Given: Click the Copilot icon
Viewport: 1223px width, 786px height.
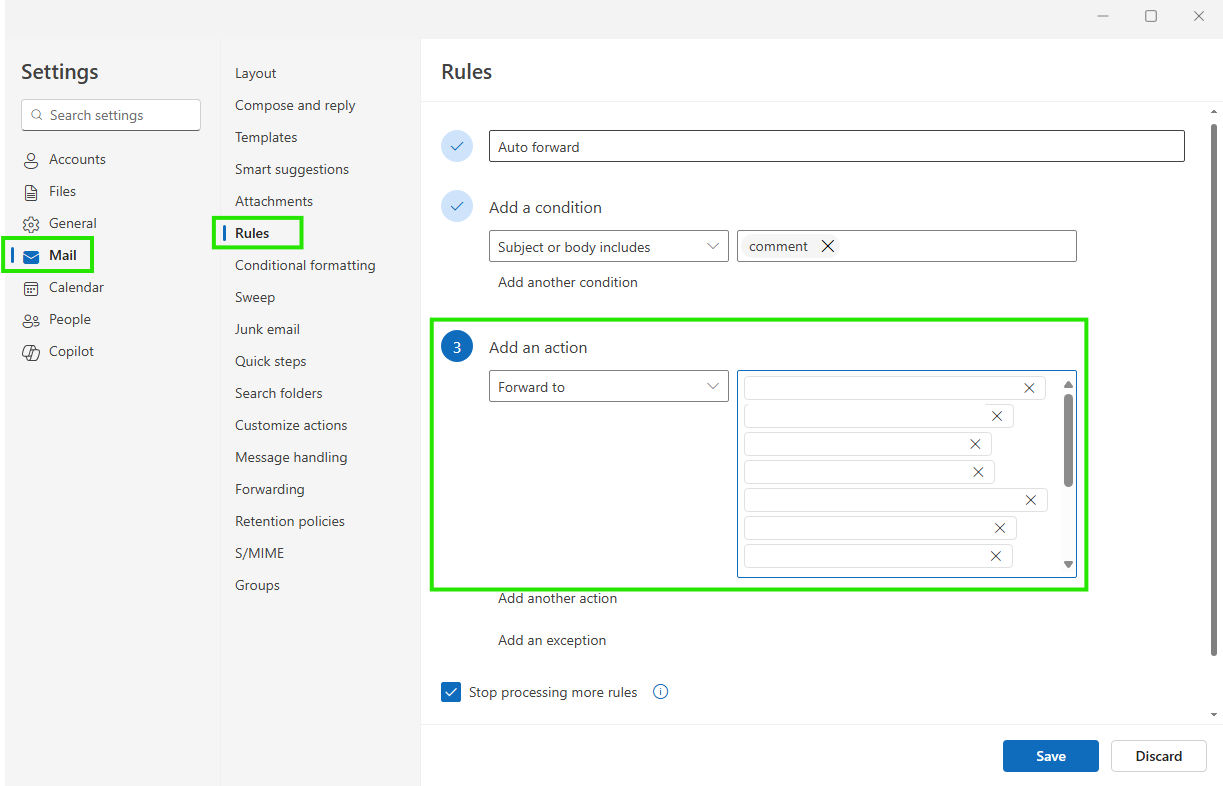Looking at the screenshot, I should (x=31, y=352).
